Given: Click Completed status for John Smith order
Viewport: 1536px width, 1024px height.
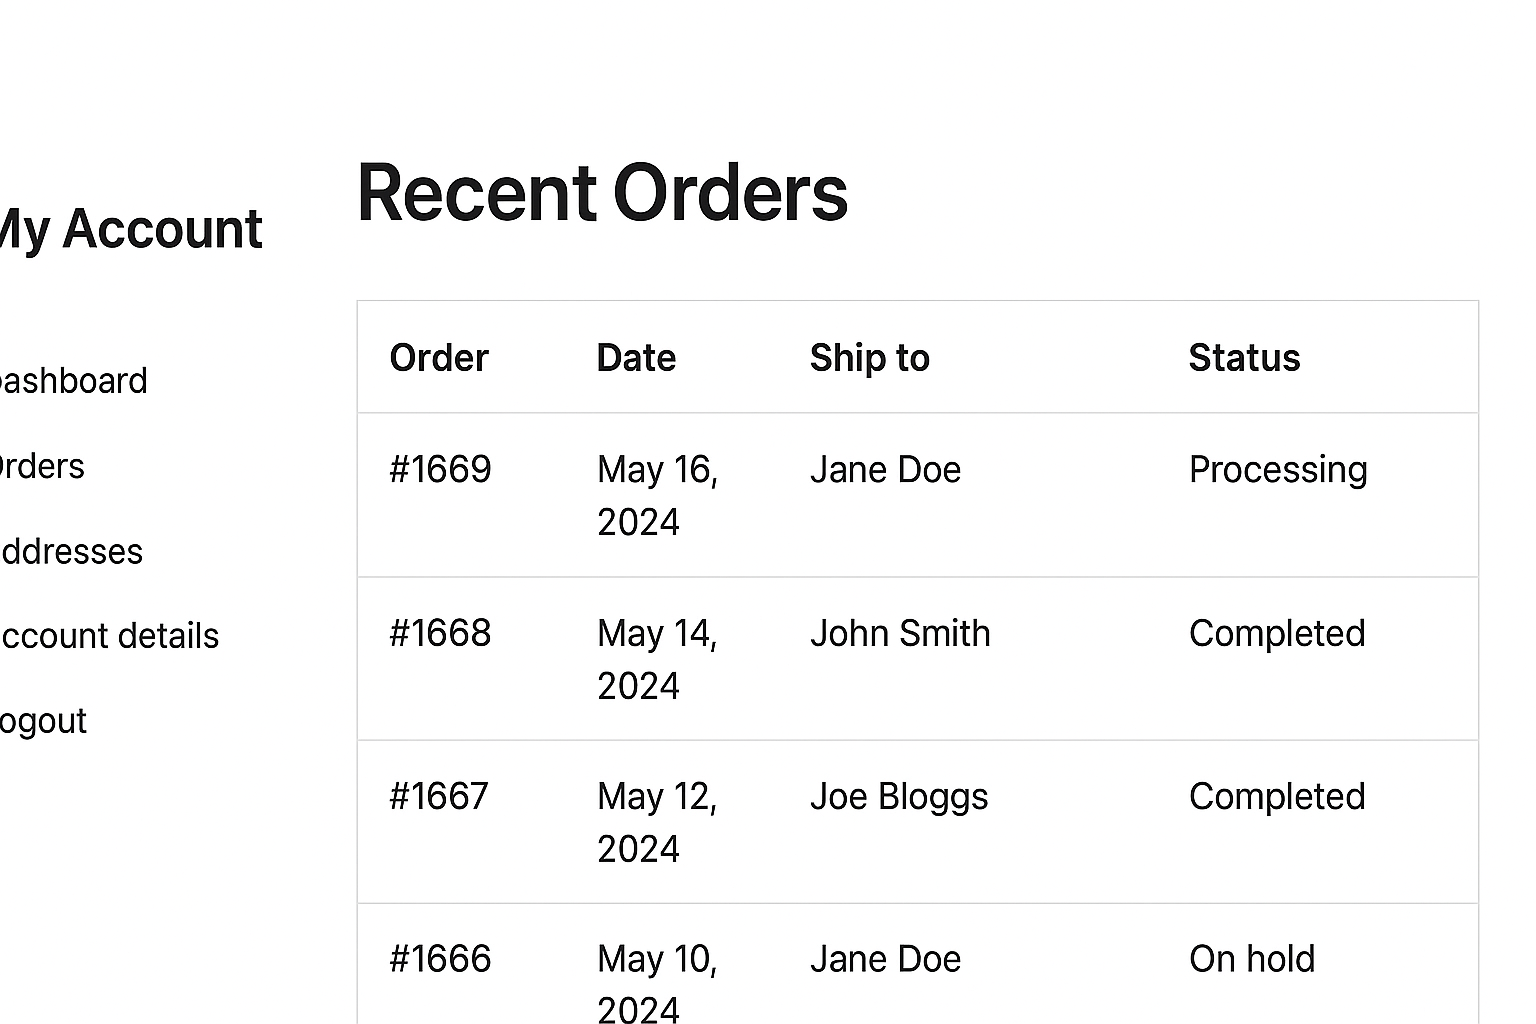Looking at the screenshot, I should tap(1277, 633).
